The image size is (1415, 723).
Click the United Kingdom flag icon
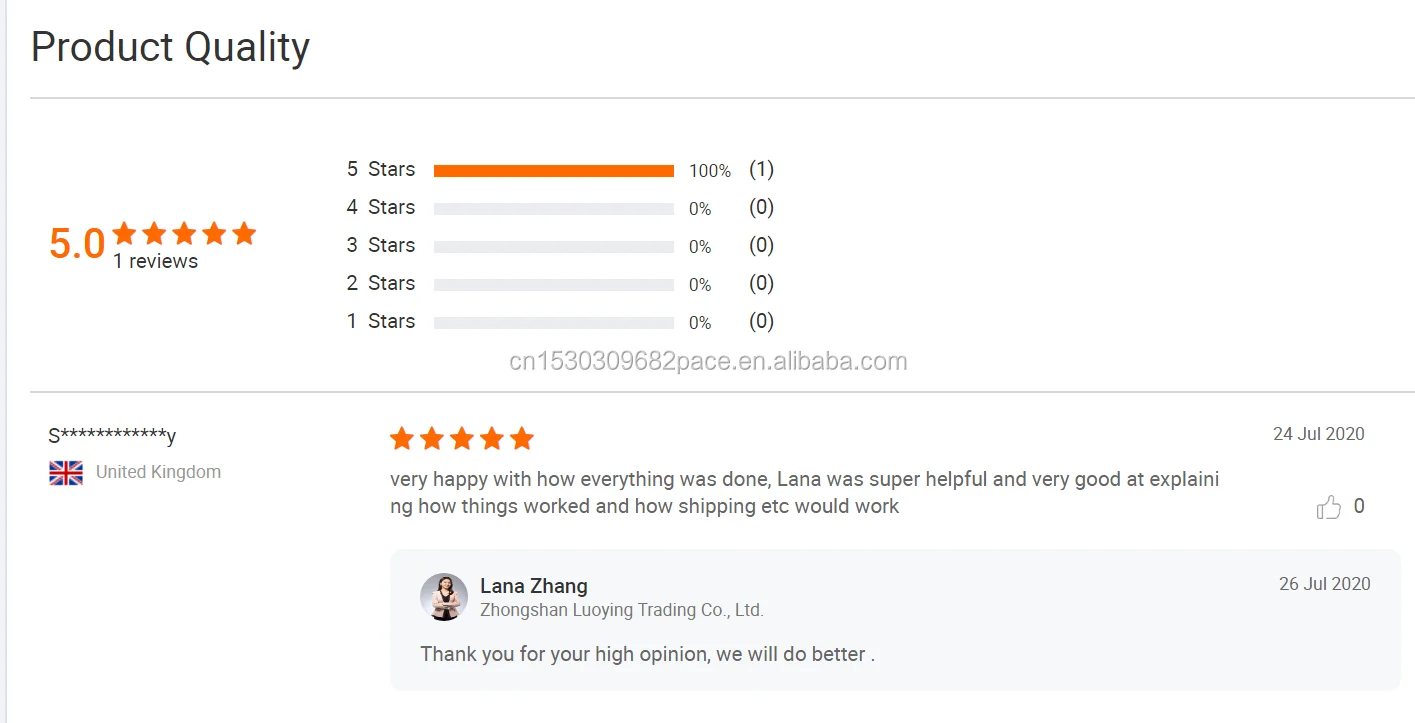tap(66, 473)
